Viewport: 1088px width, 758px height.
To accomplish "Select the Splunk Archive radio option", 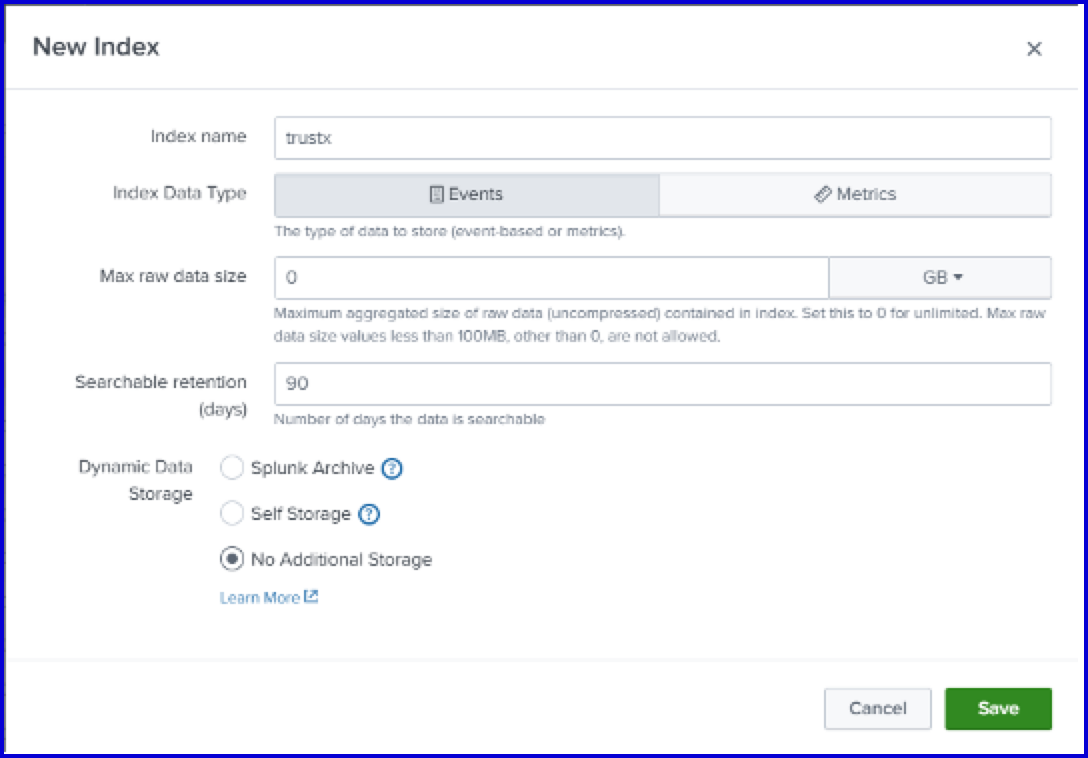I will (232, 468).
